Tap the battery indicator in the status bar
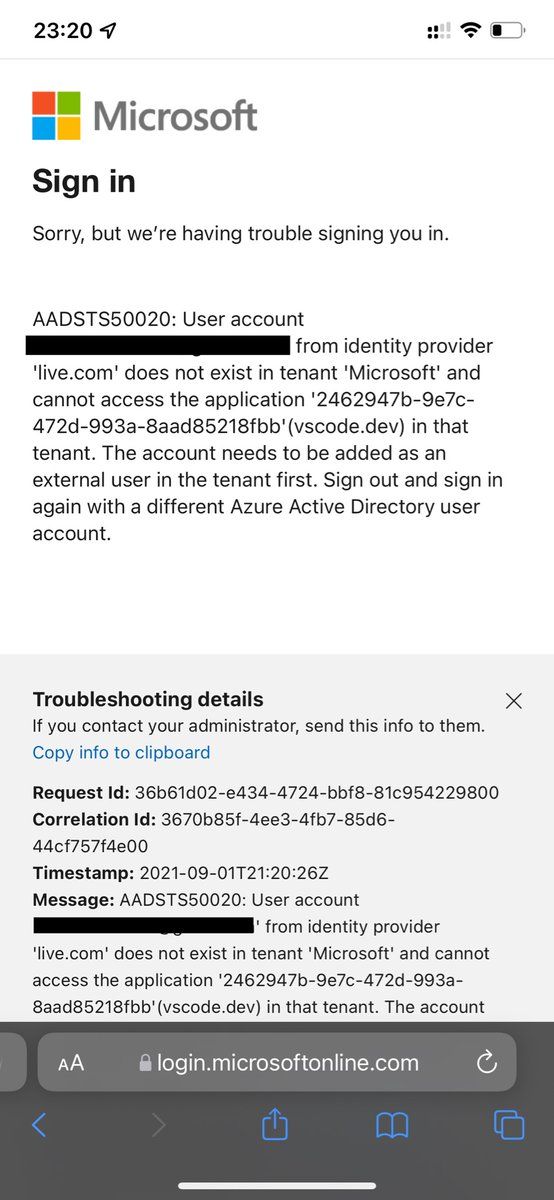 pyautogui.click(x=507, y=31)
